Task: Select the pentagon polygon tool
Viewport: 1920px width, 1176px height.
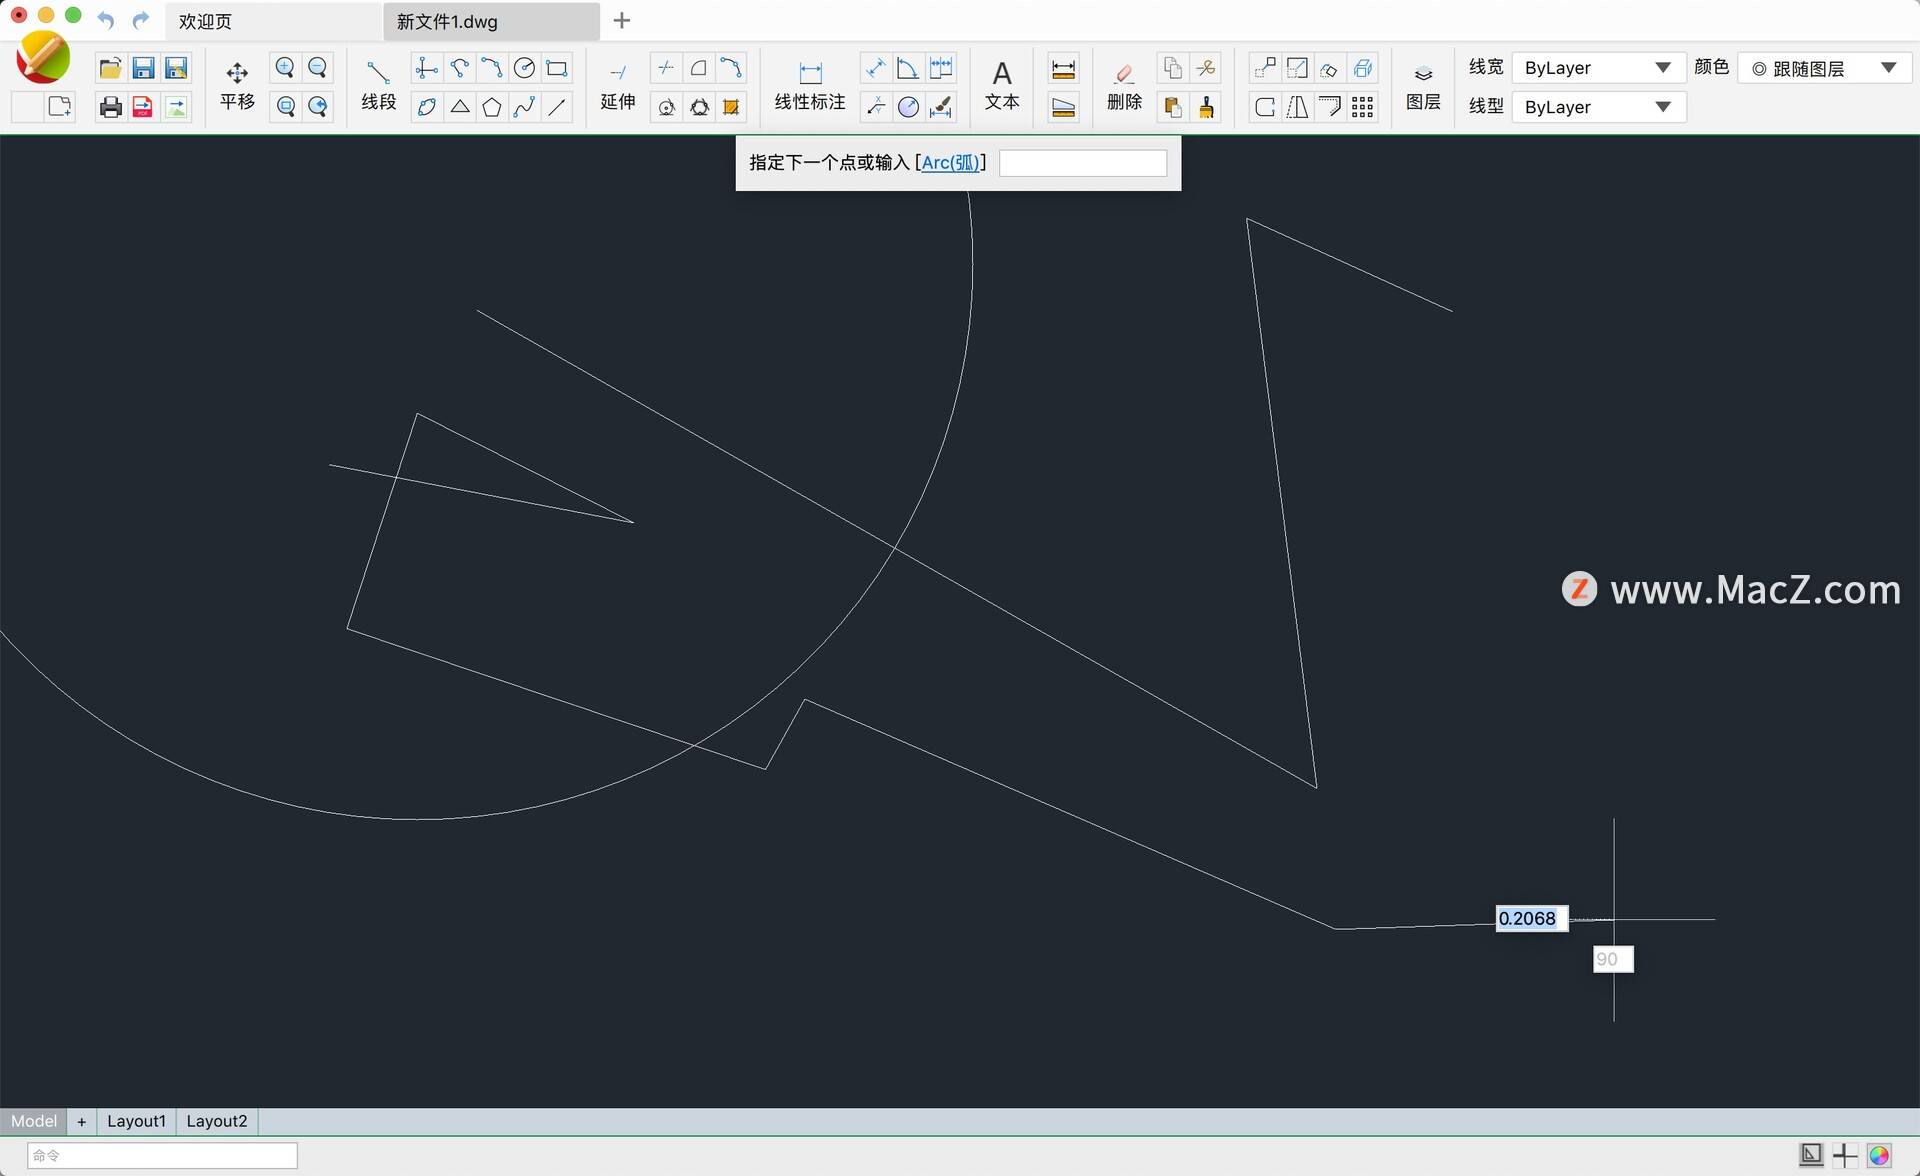Action: click(492, 107)
